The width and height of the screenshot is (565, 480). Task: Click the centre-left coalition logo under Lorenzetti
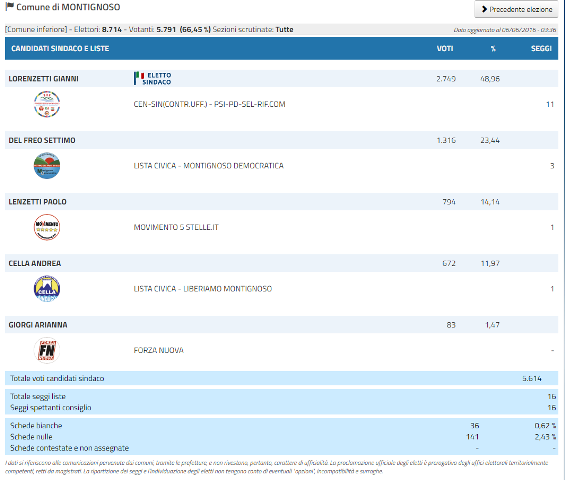[47, 104]
